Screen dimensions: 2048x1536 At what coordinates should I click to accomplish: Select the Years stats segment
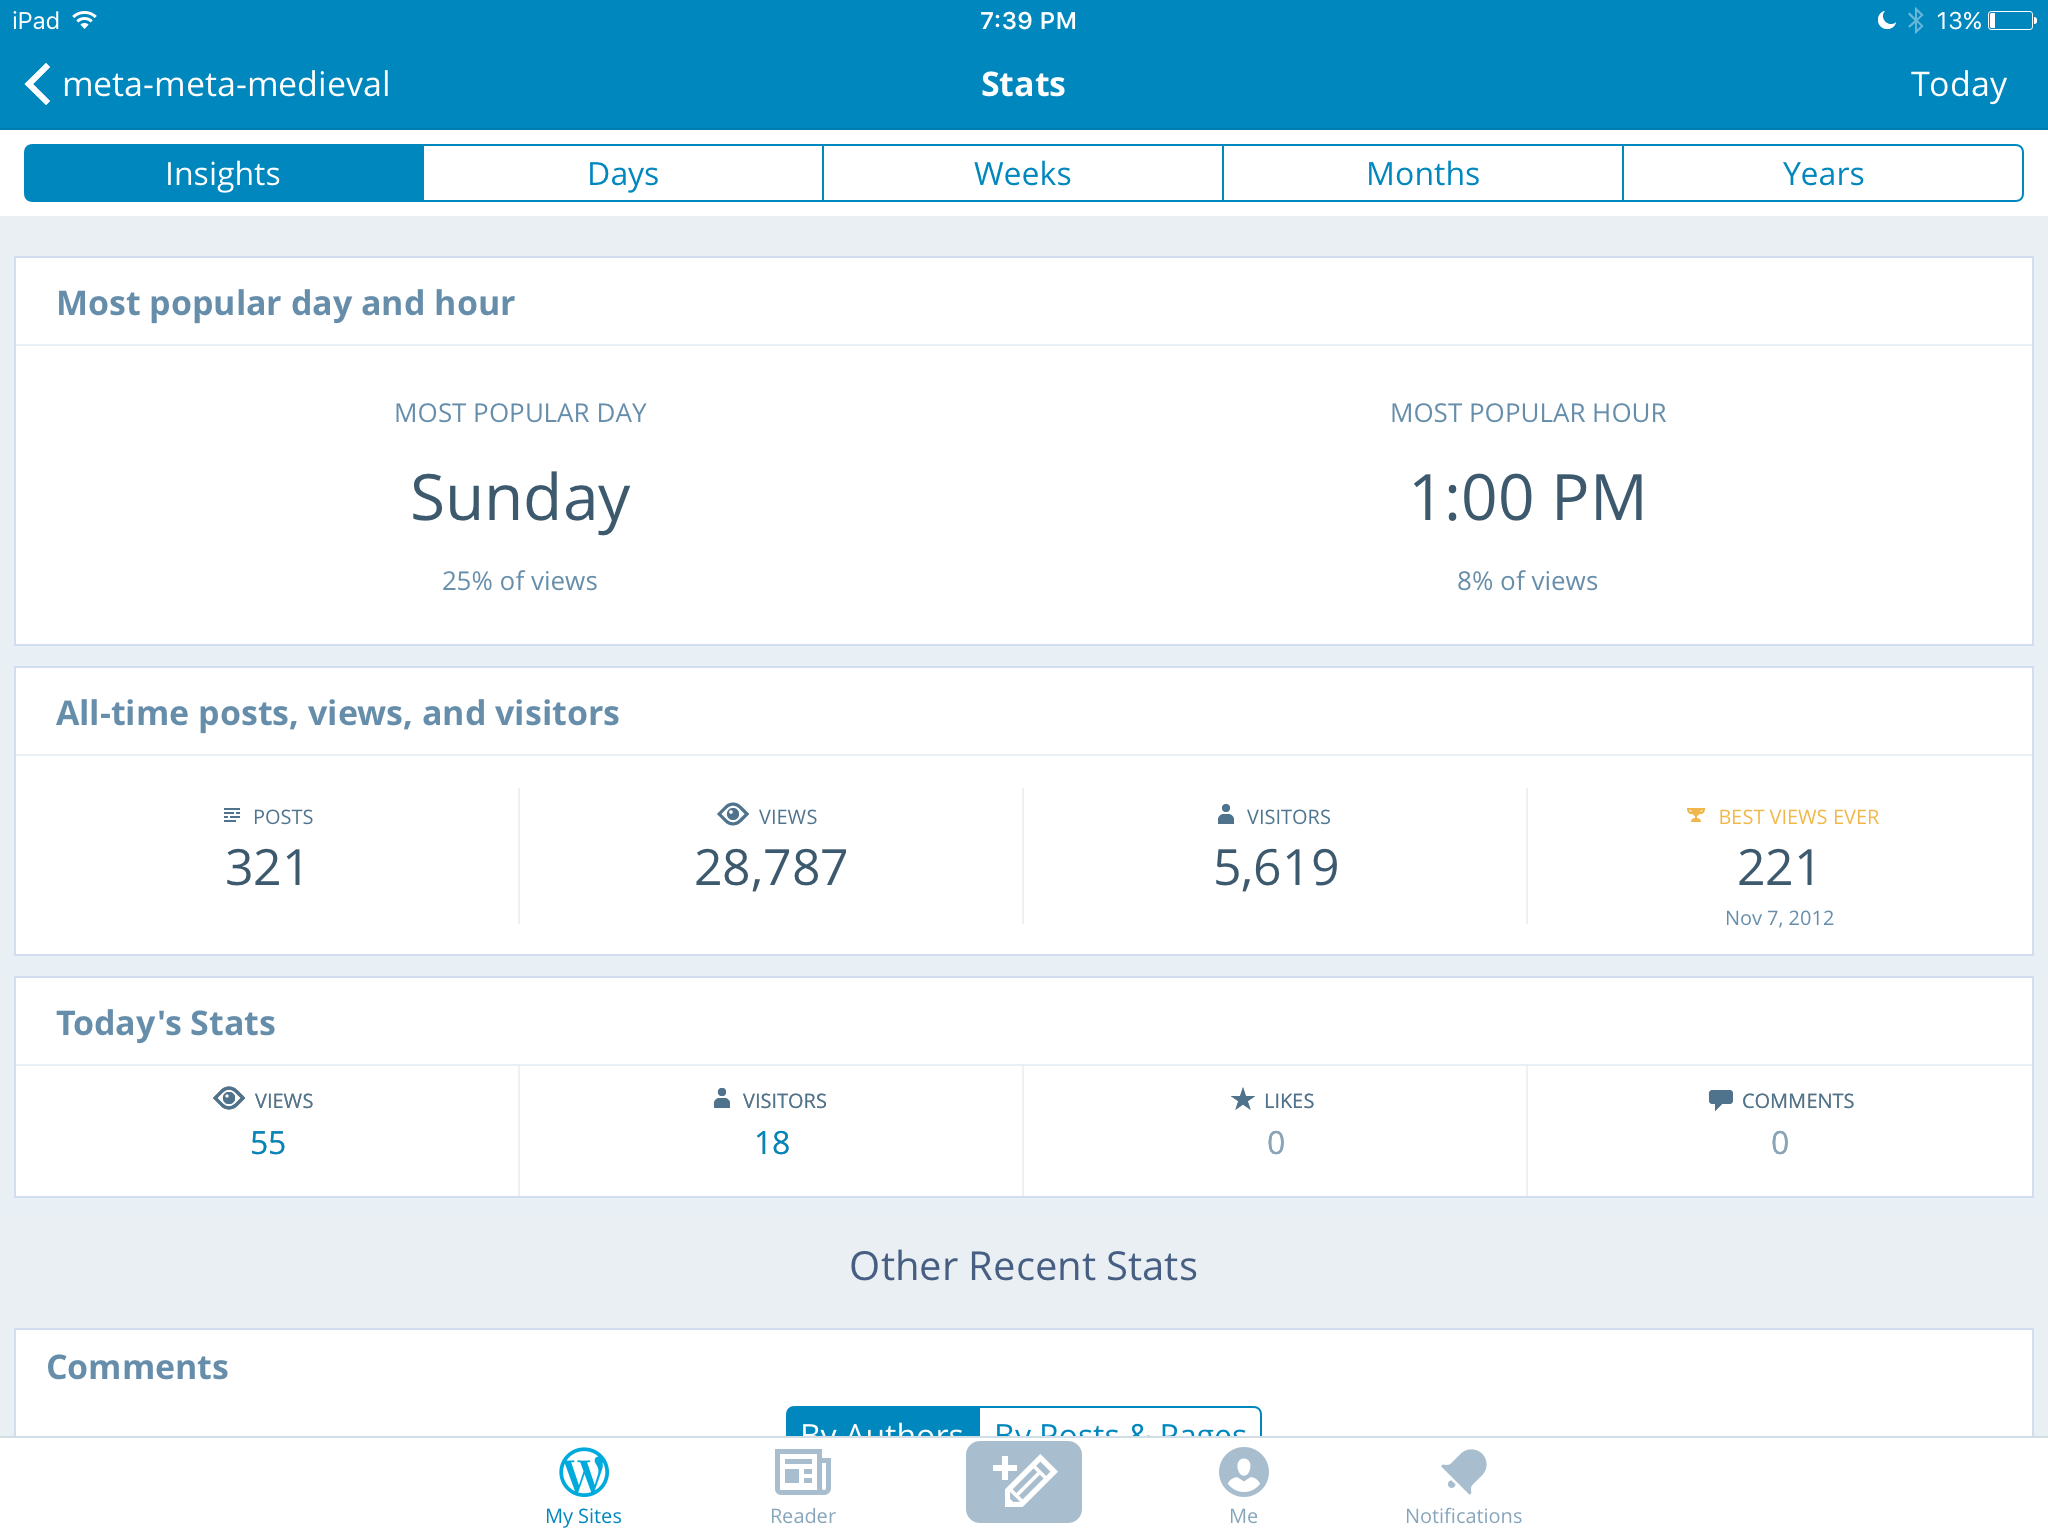(x=1822, y=174)
